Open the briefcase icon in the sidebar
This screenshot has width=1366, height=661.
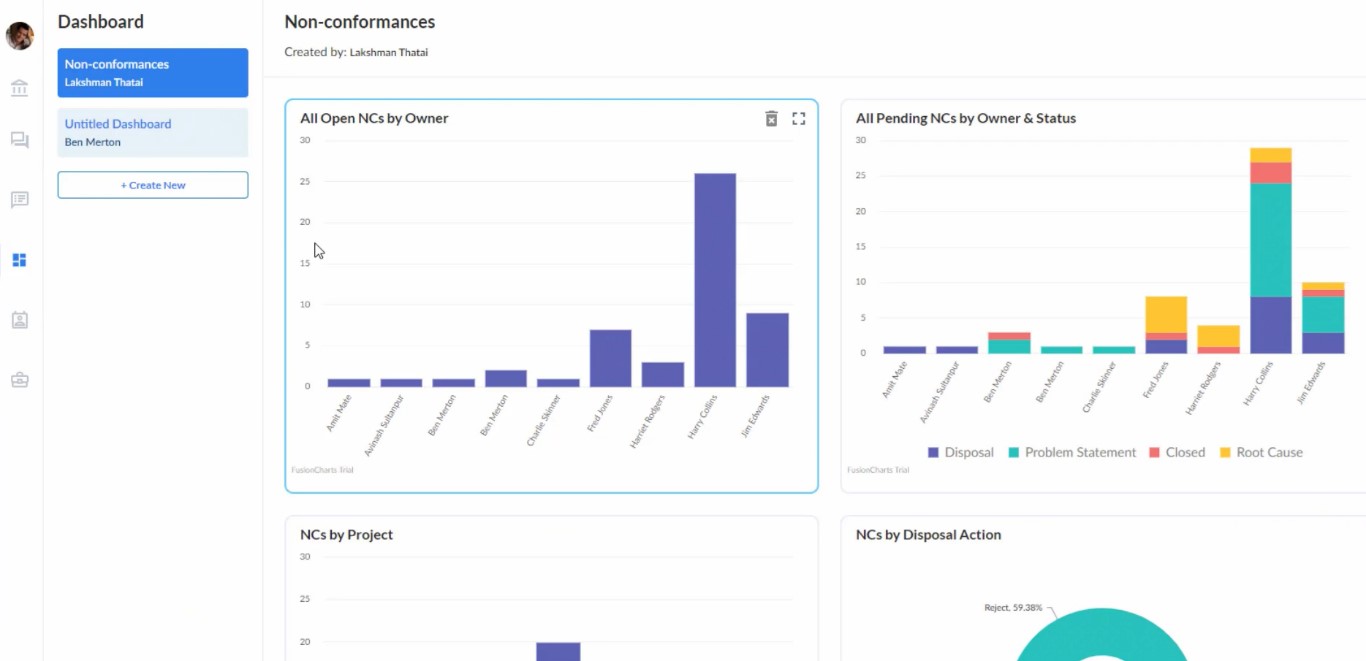coord(18,379)
